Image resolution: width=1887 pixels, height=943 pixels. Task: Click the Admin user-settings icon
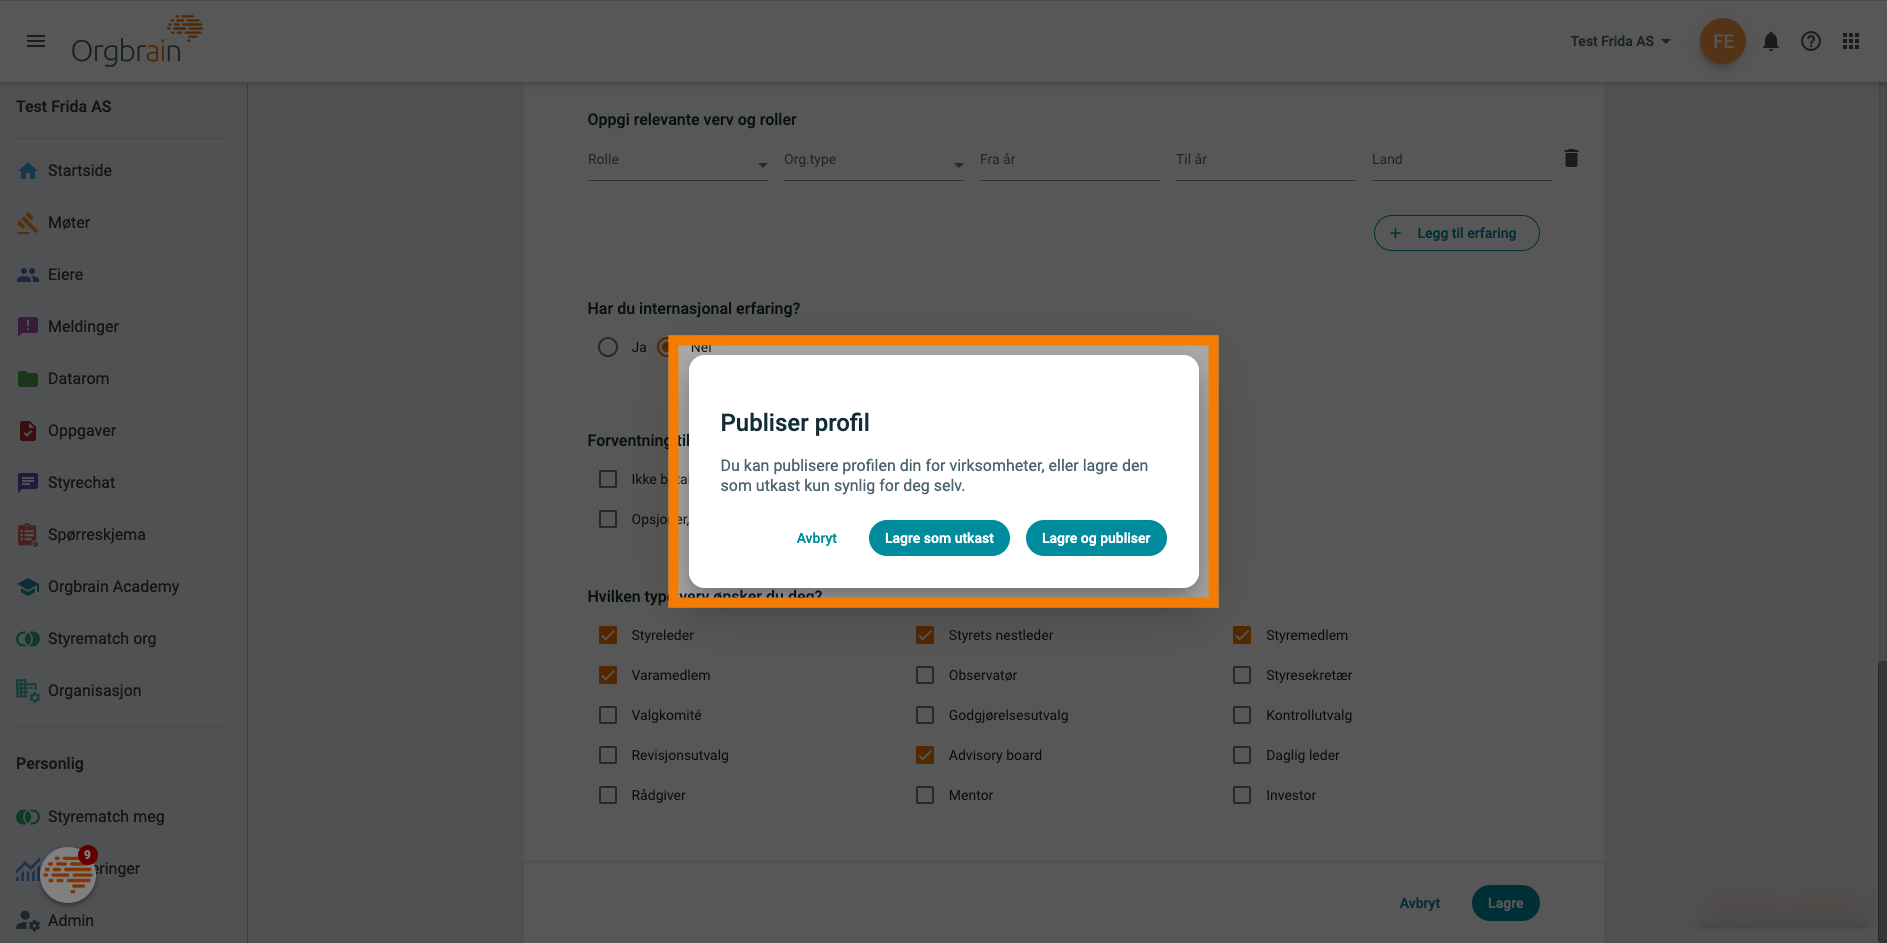(x=28, y=921)
